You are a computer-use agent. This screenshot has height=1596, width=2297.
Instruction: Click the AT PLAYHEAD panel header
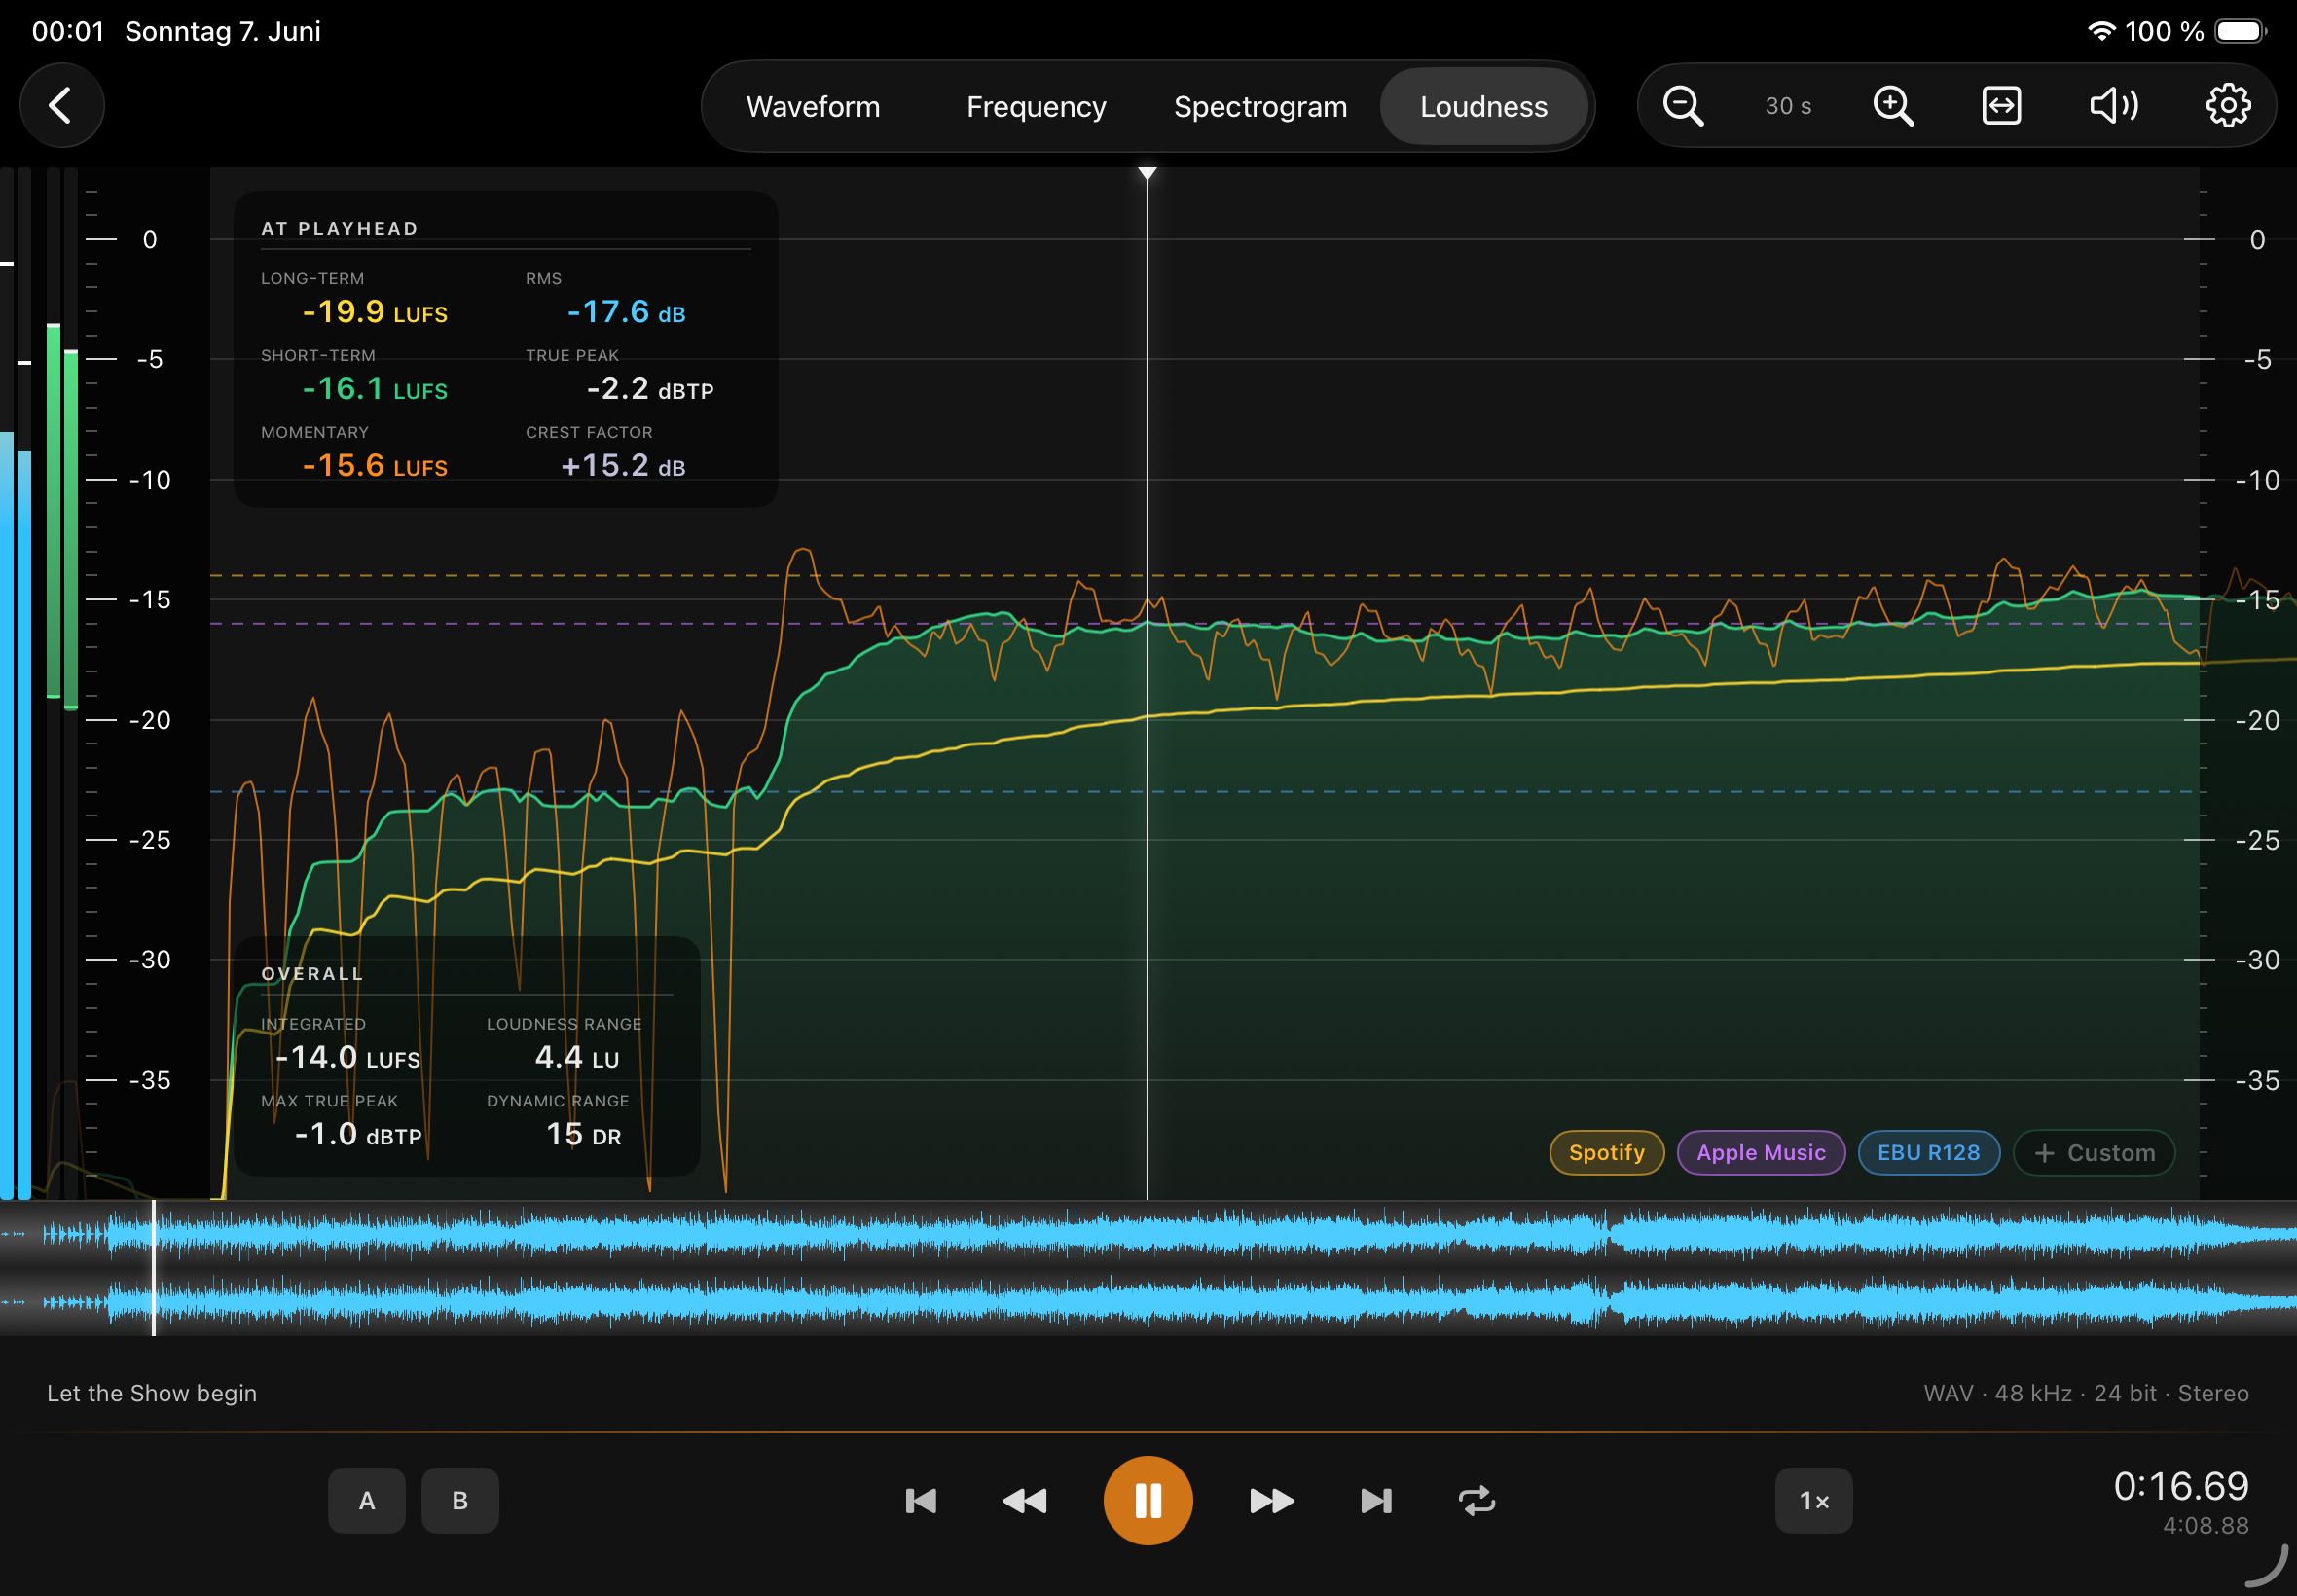coord(340,228)
